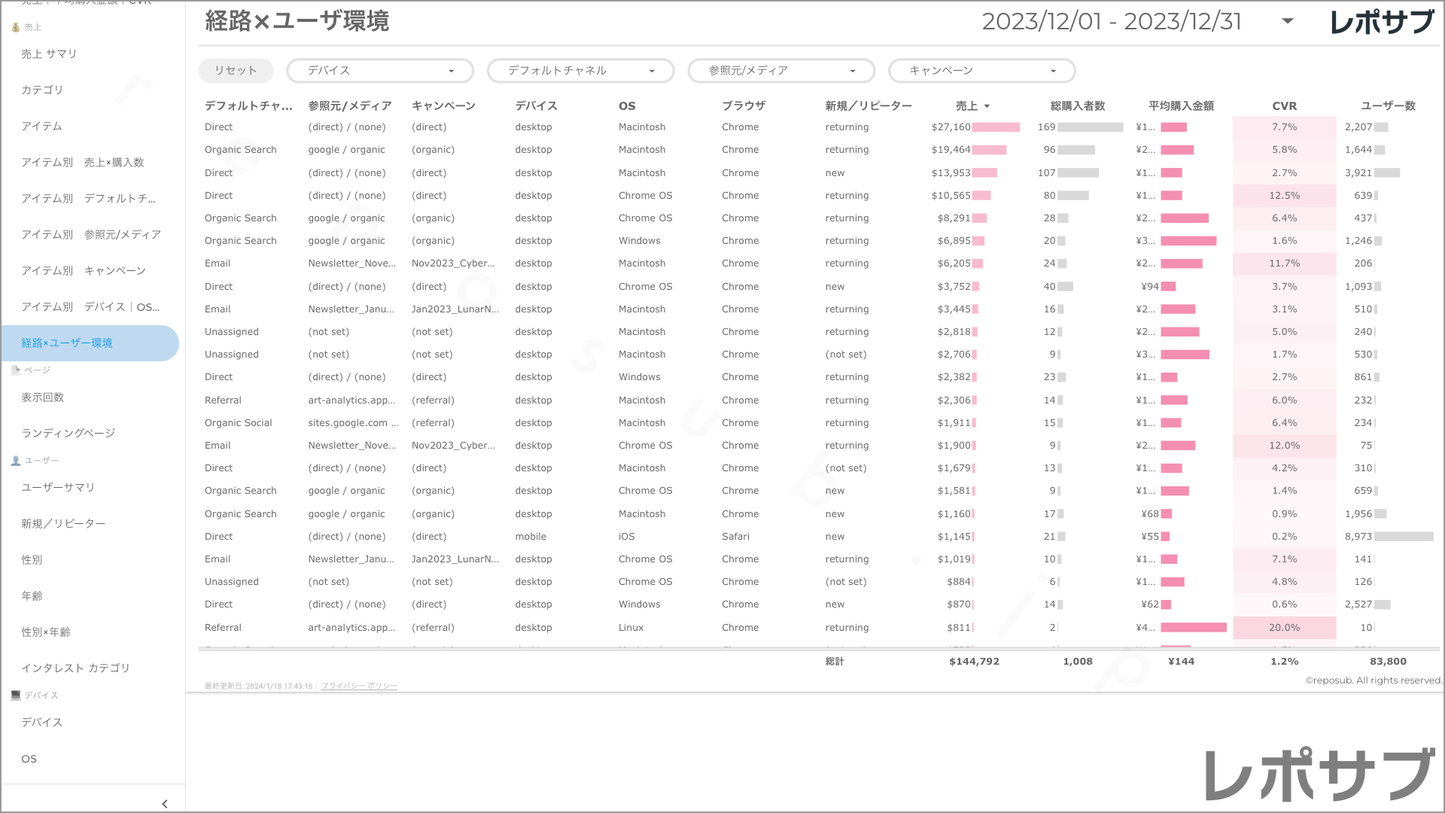The height and width of the screenshot is (813, 1445).
Task: Click the レポサブ logo in header
Action: click(1381, 22)
